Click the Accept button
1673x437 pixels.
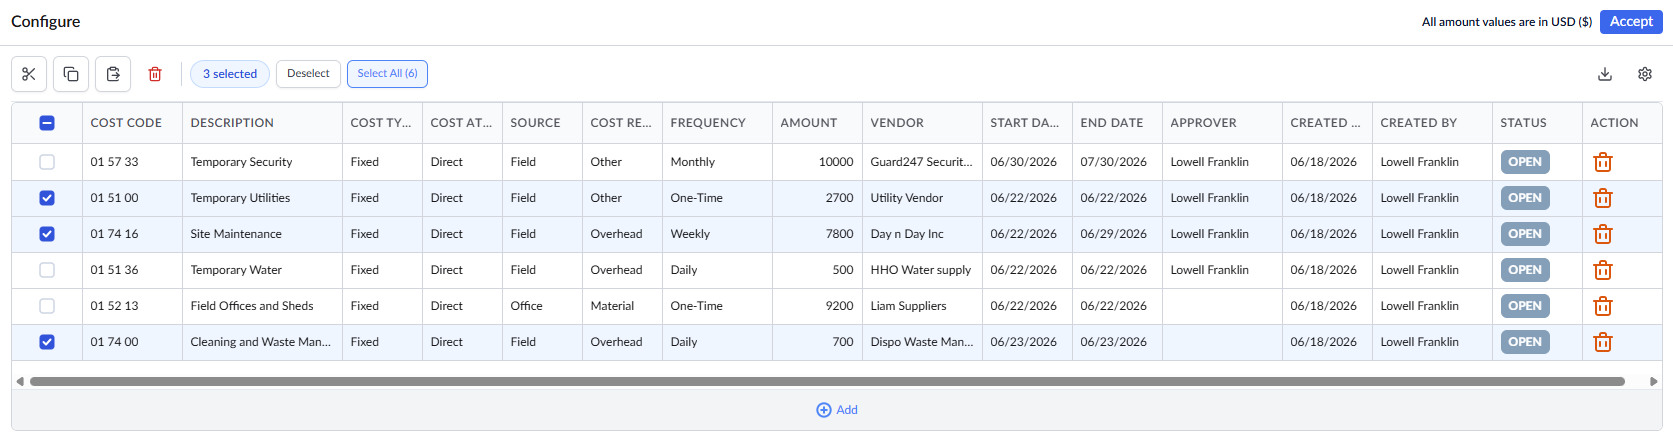click(x=1631, y=21)
